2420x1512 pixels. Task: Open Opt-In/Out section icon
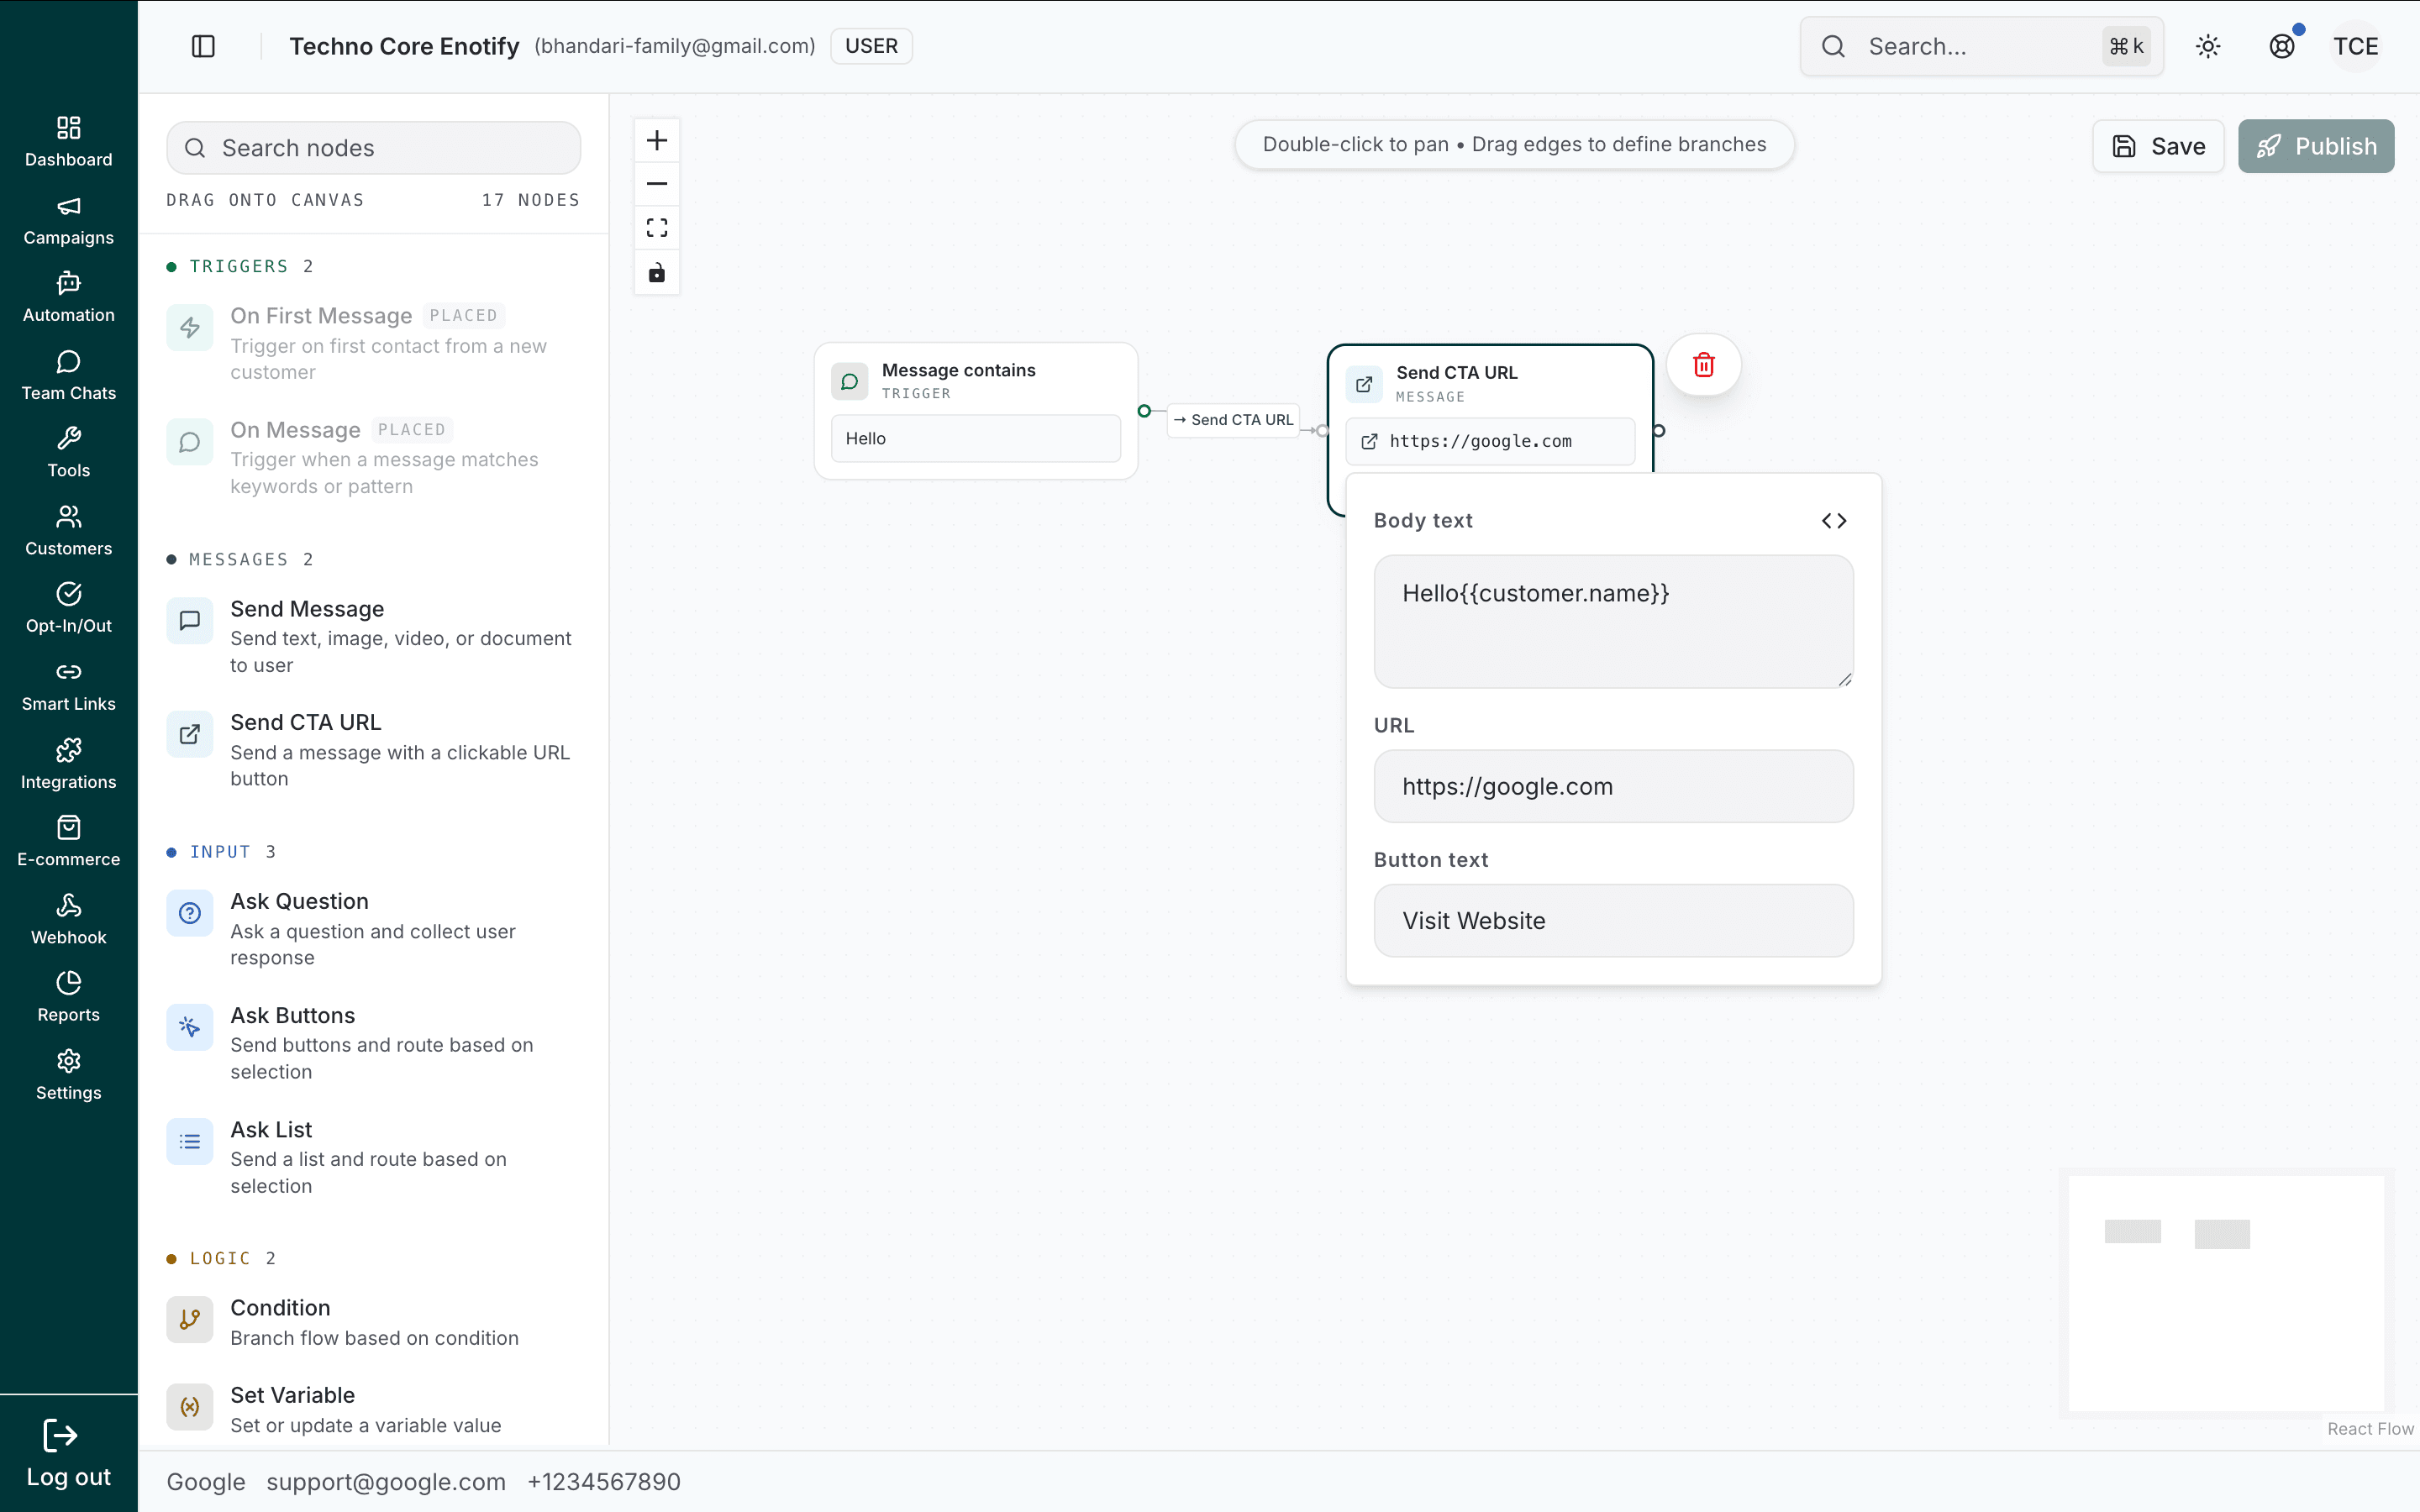tap(69, 594)
